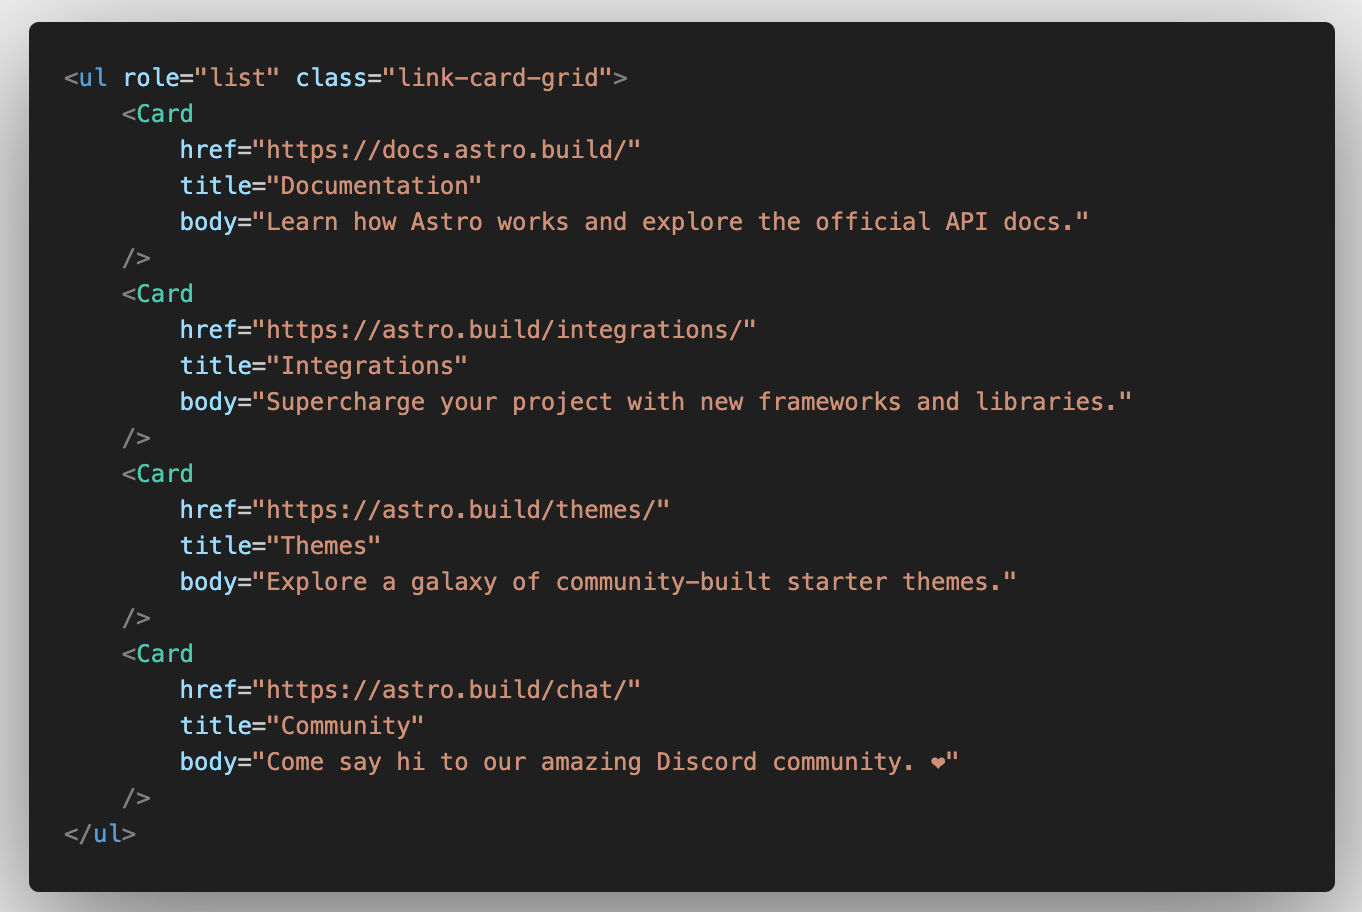
Task: Click the last Card component tag
Action: [x=164, y=654]
